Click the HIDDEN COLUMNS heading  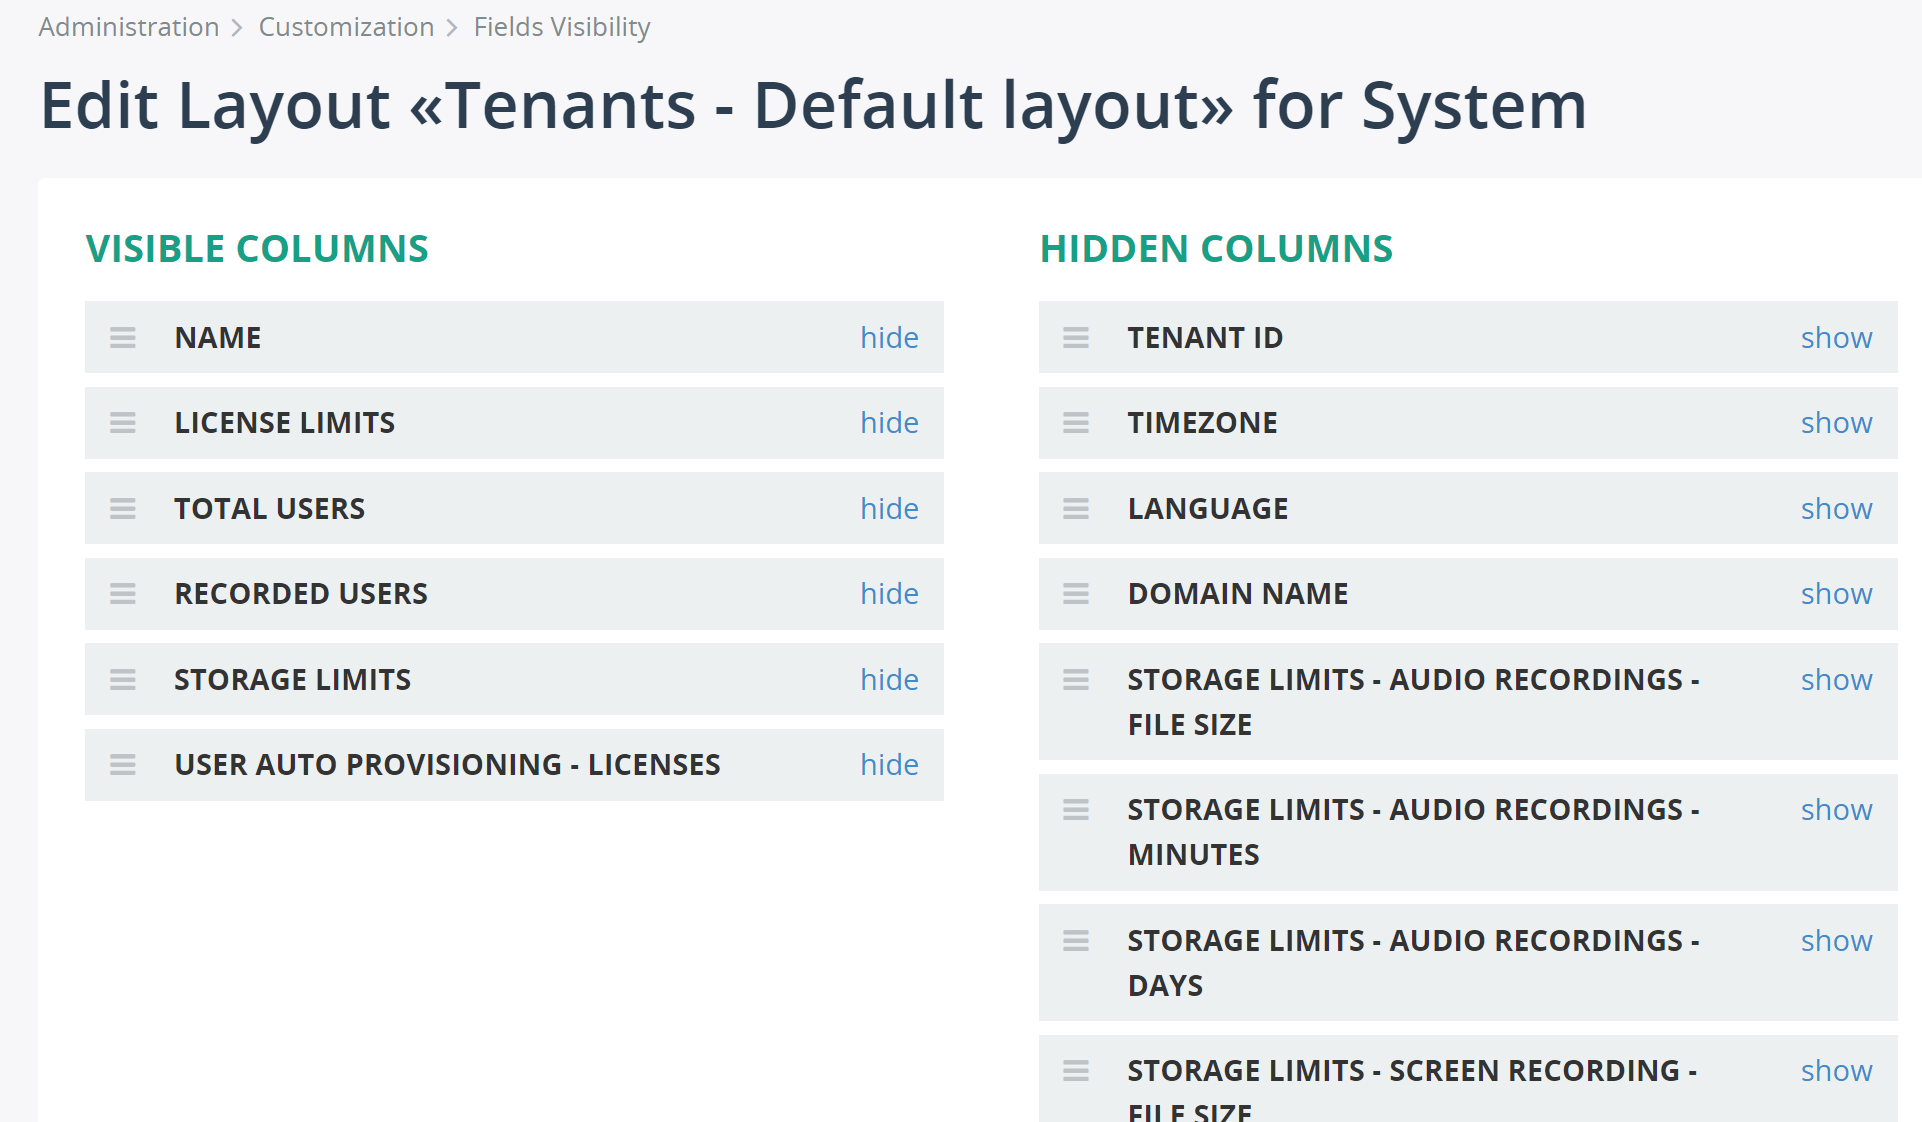coord(1216,249)
